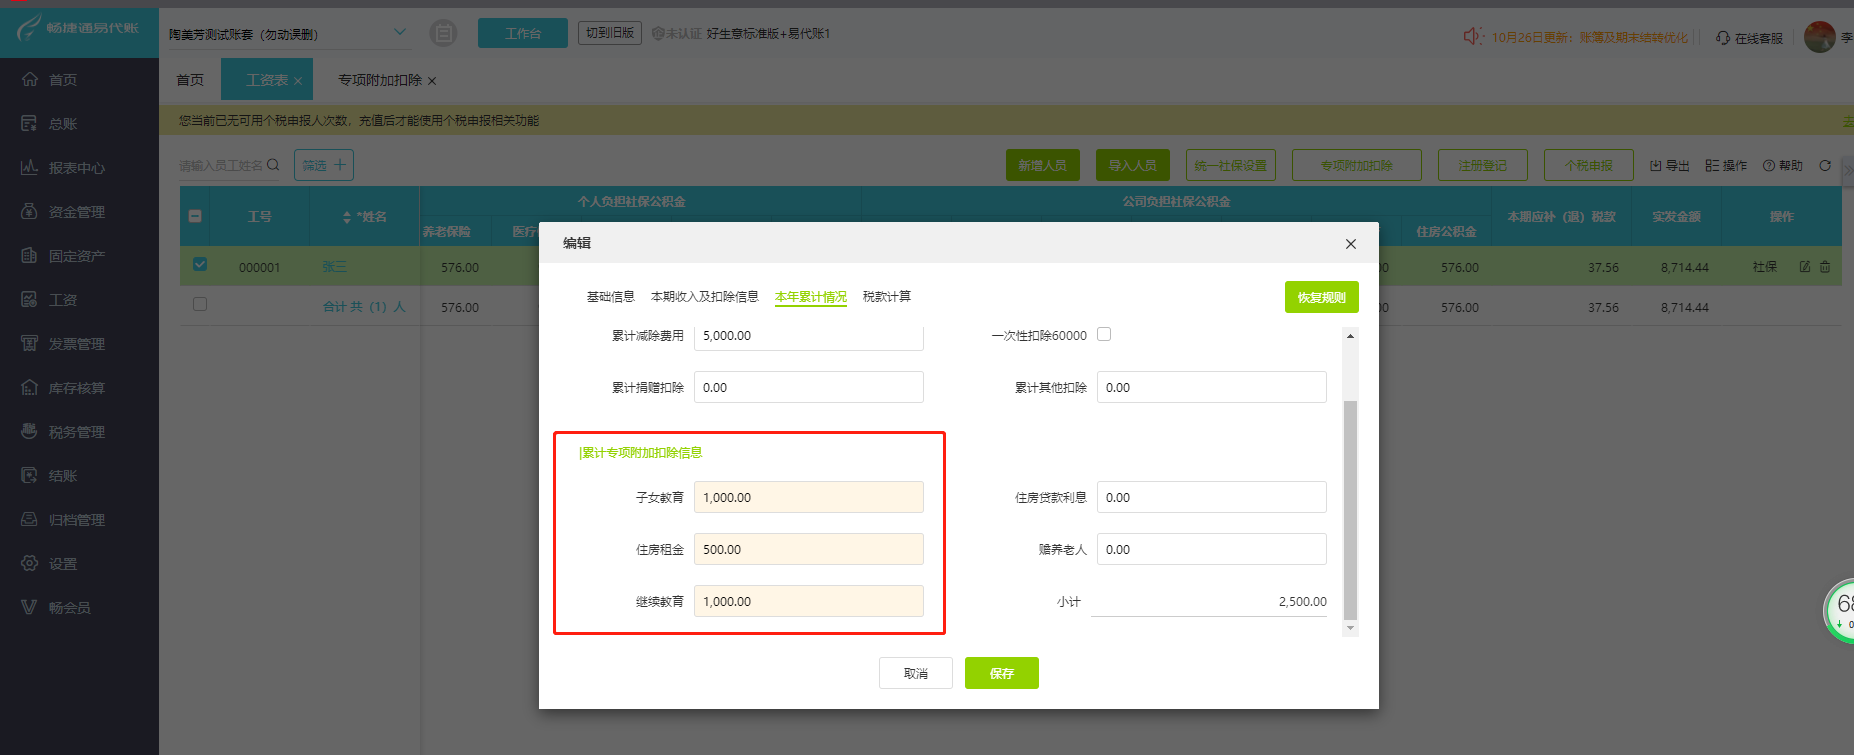Open 资金管理 in the sidebar
1854x755 pixels.
pos(63,211)
